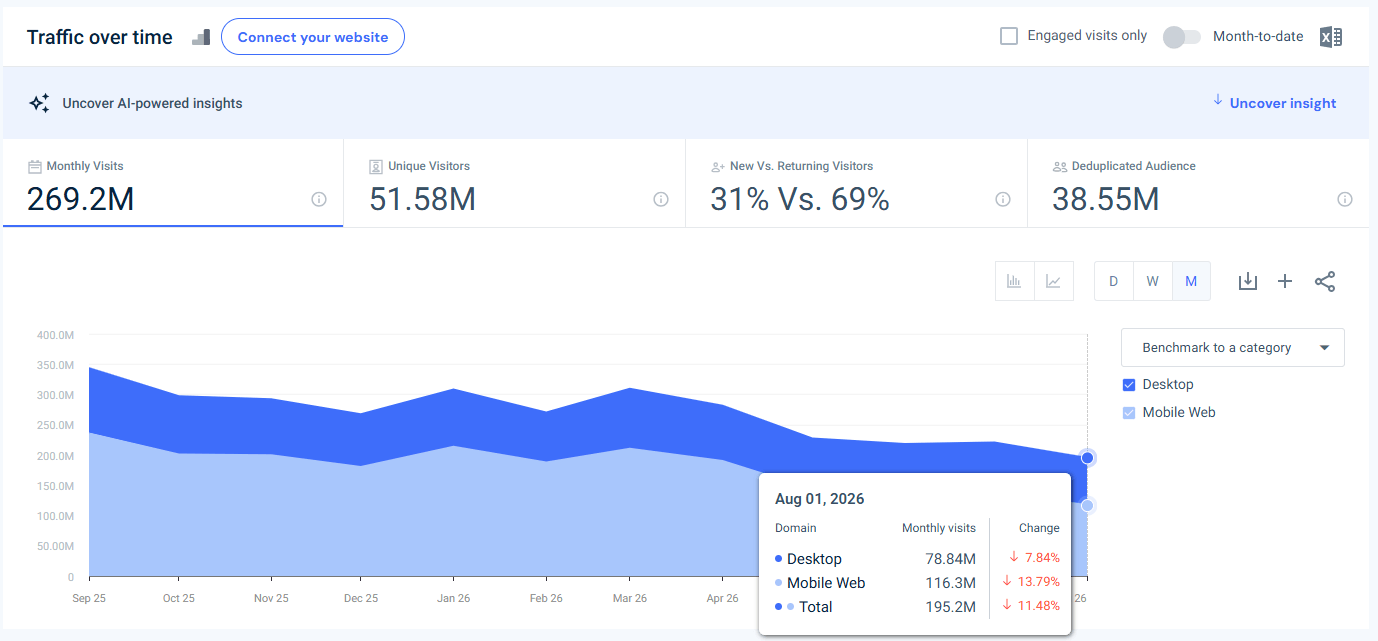1378x641 pixels.
Task: Toggle the Month-to-date switch
Action: (x=1182, y=37)
